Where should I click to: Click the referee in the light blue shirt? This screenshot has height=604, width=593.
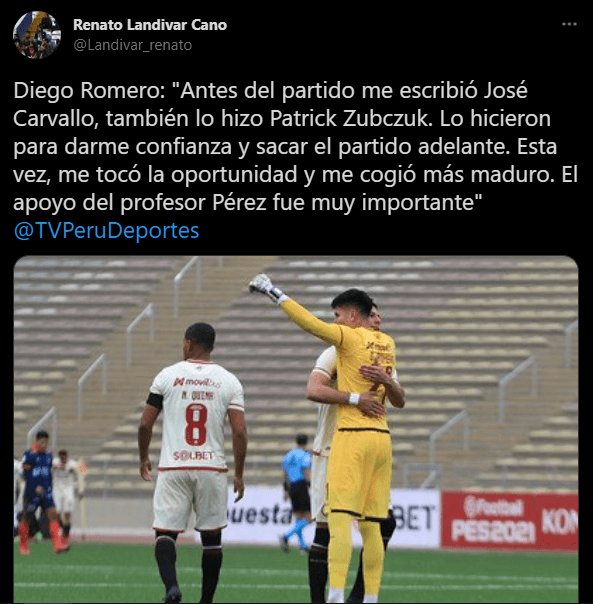[296, 491]
